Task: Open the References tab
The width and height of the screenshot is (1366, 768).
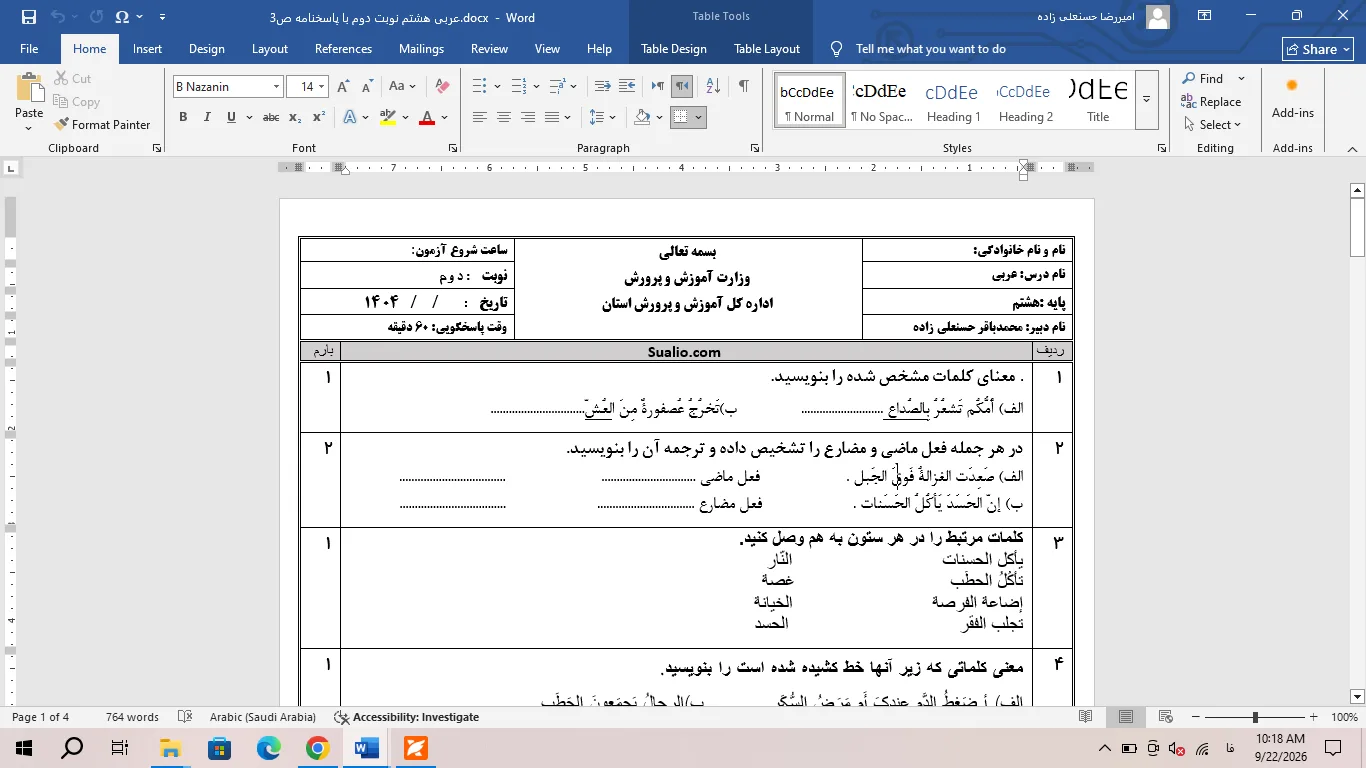Action: click(x=343, y=49)
